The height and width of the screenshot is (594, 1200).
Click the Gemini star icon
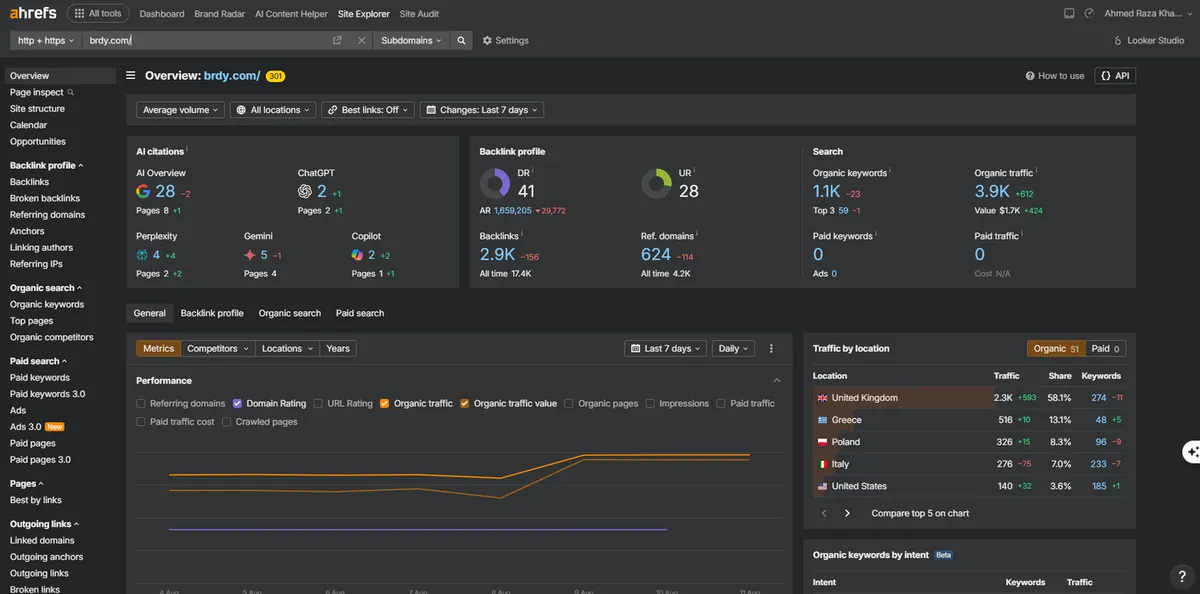[x=250, y=255]
